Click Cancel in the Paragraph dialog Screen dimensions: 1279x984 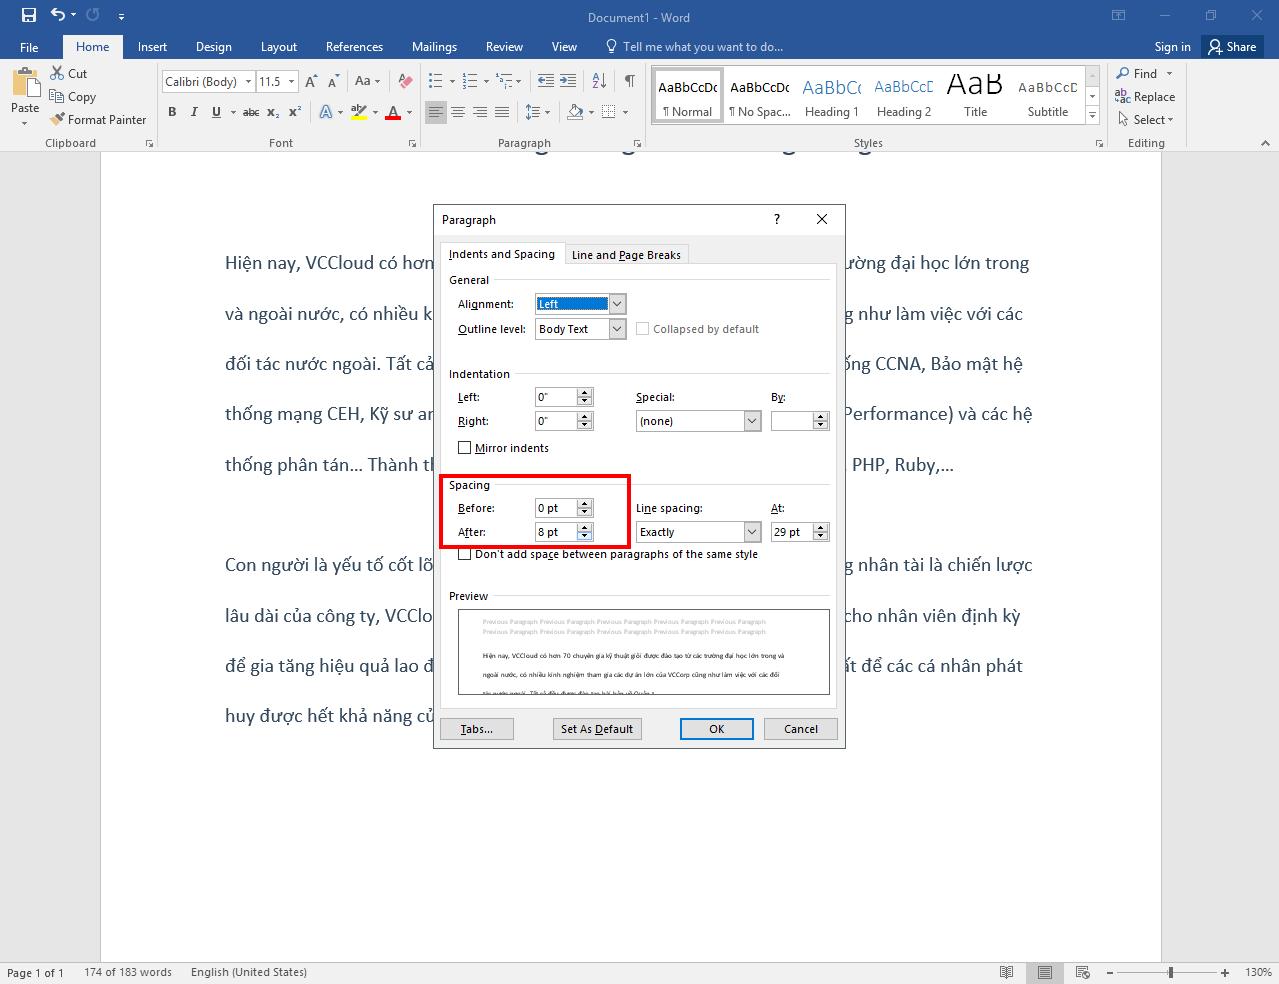(800, 729)
